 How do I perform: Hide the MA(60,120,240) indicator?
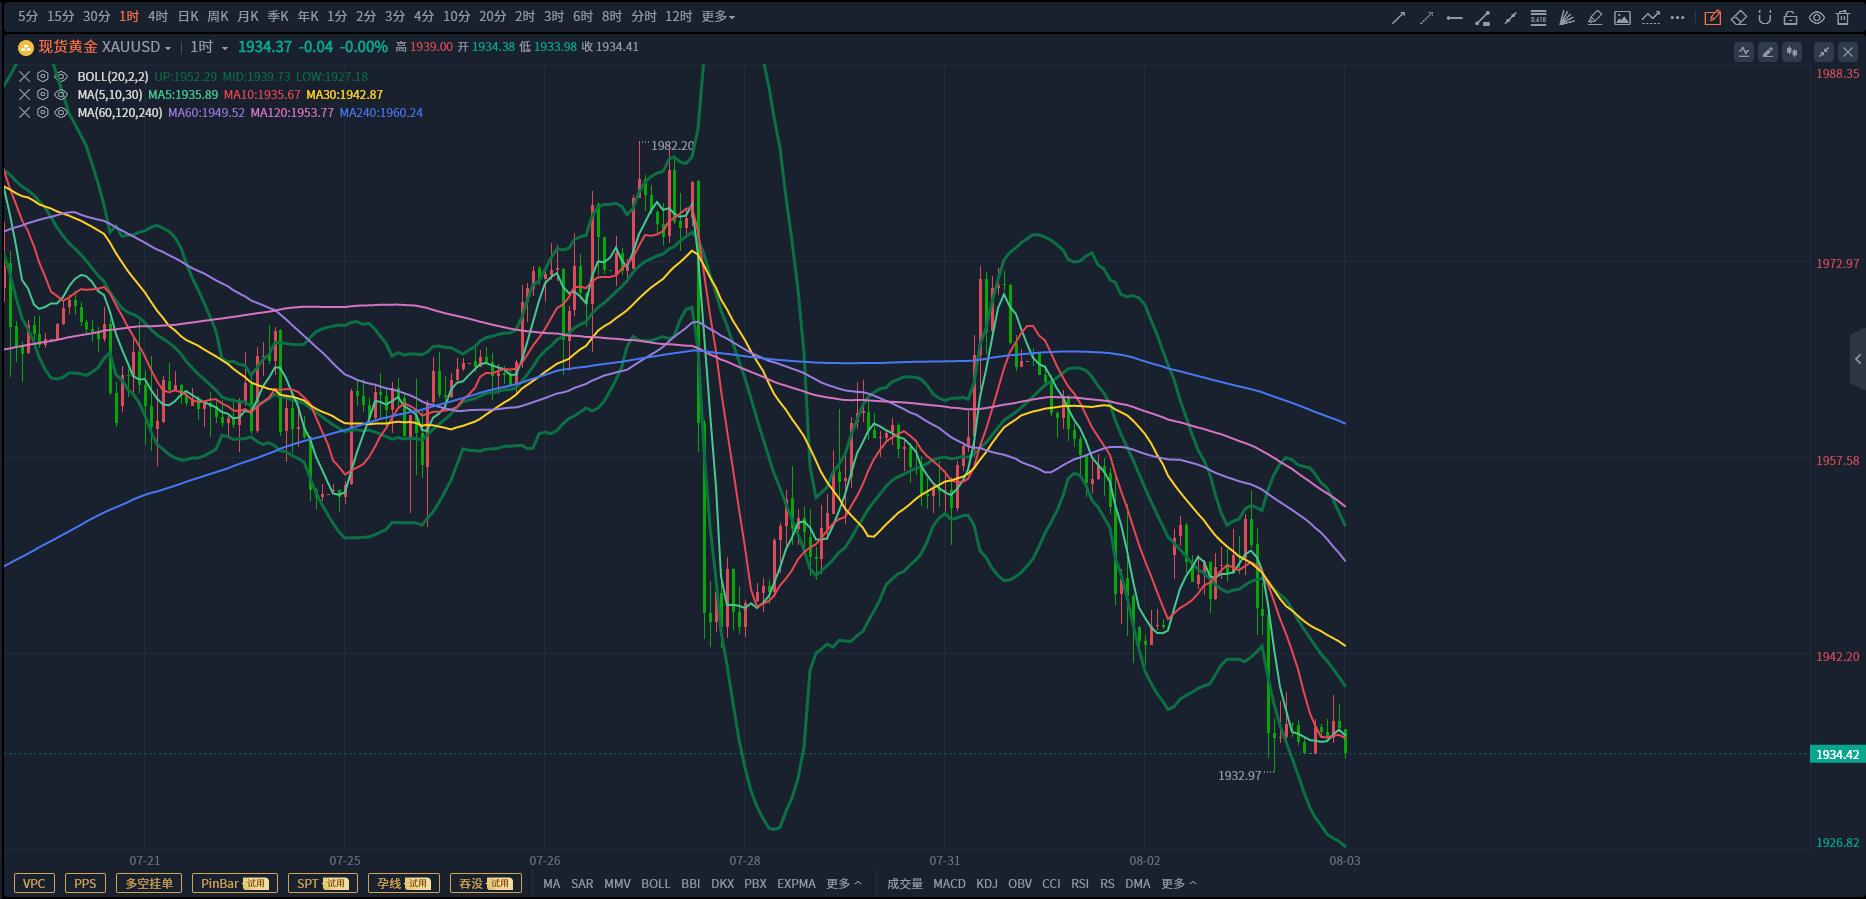pyautogui.click(x=61, y=112)
